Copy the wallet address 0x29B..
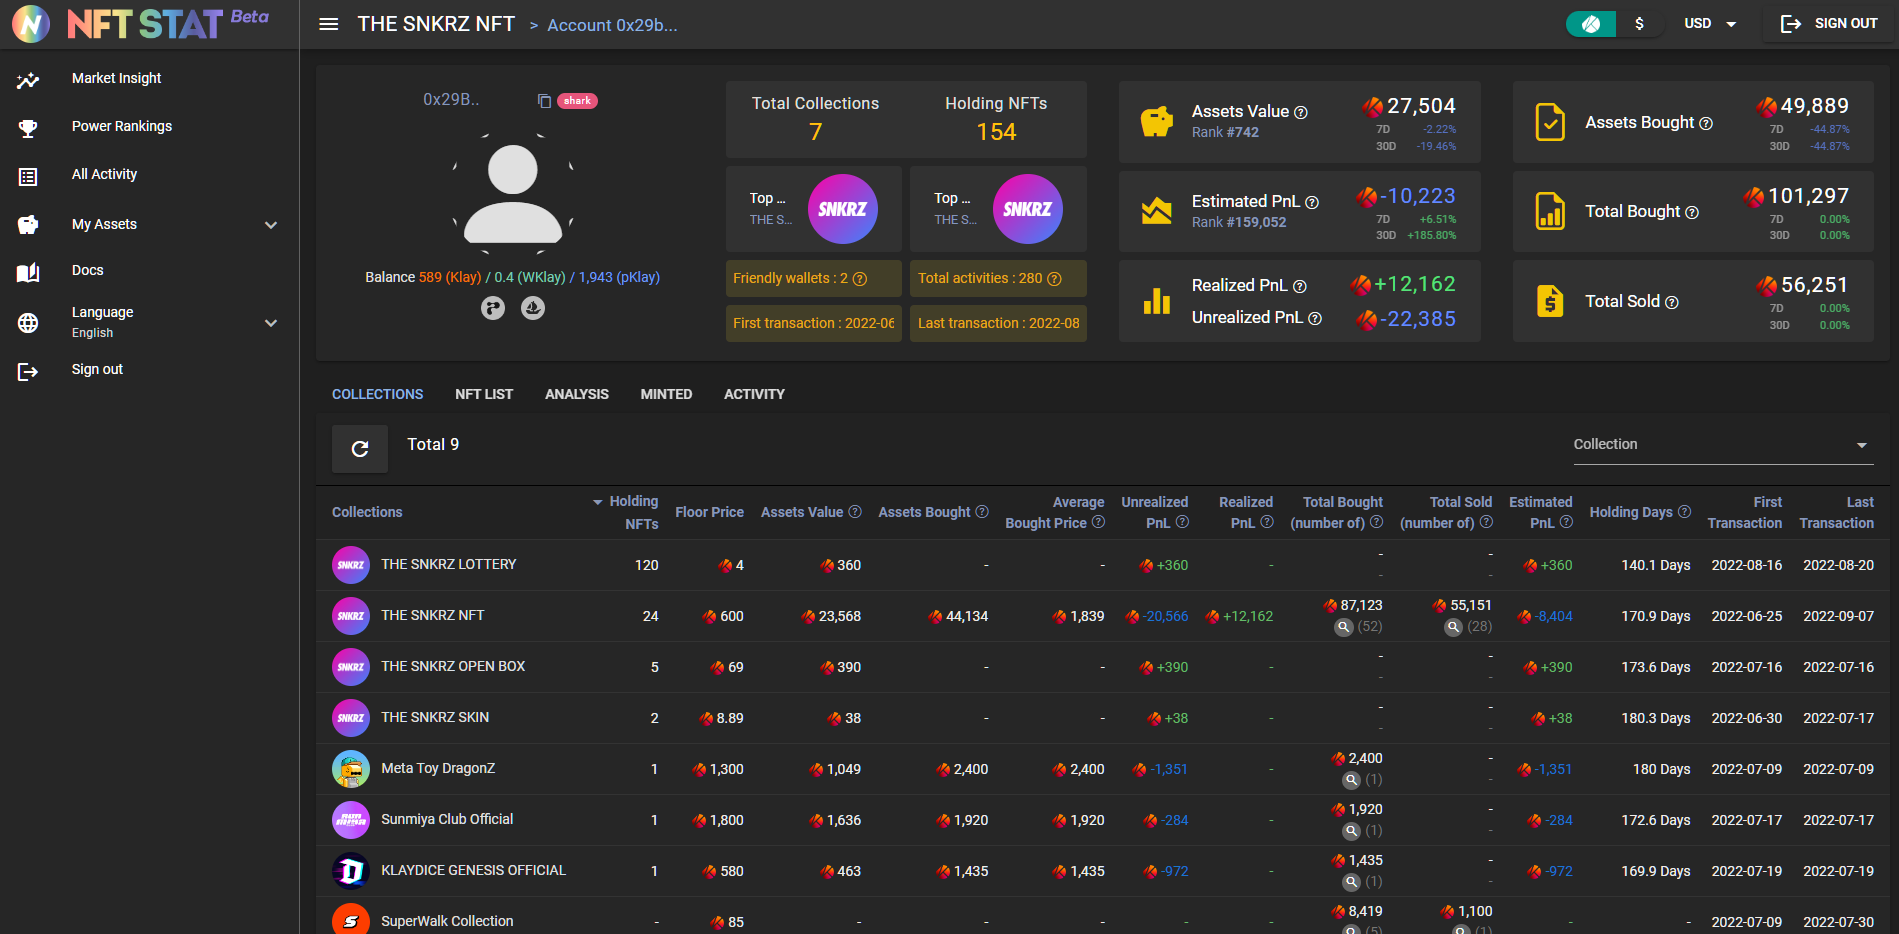The image size is (1899, 934). [544, 101]
